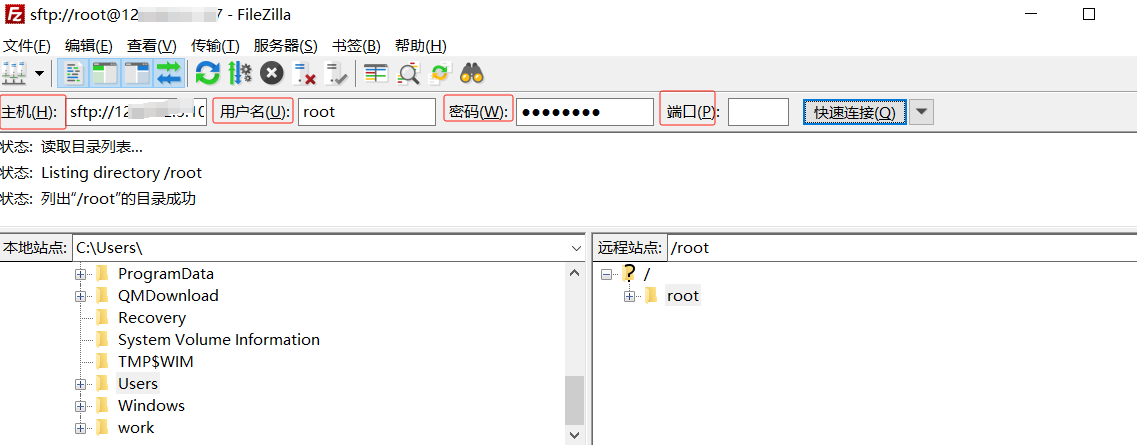Screen dimensions: 1137x445
Task: Click the local tree scrollbar down arrow
Action: click(x=574, y=435)
